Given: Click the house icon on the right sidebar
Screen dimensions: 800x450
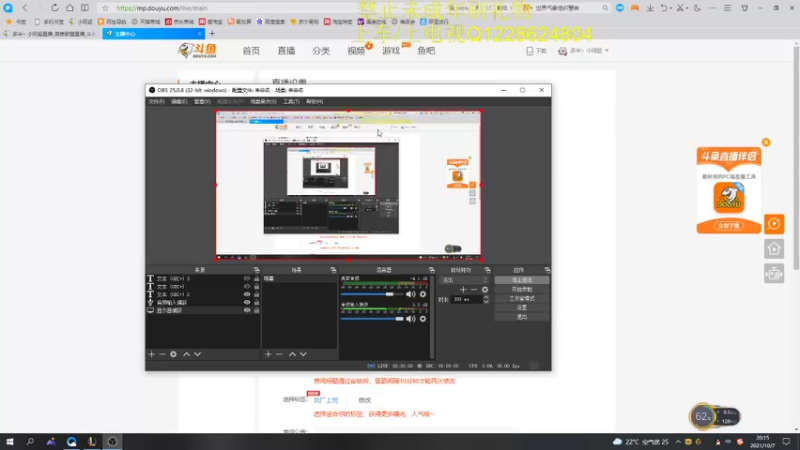Looking at the screenshot, I should 774,249.
